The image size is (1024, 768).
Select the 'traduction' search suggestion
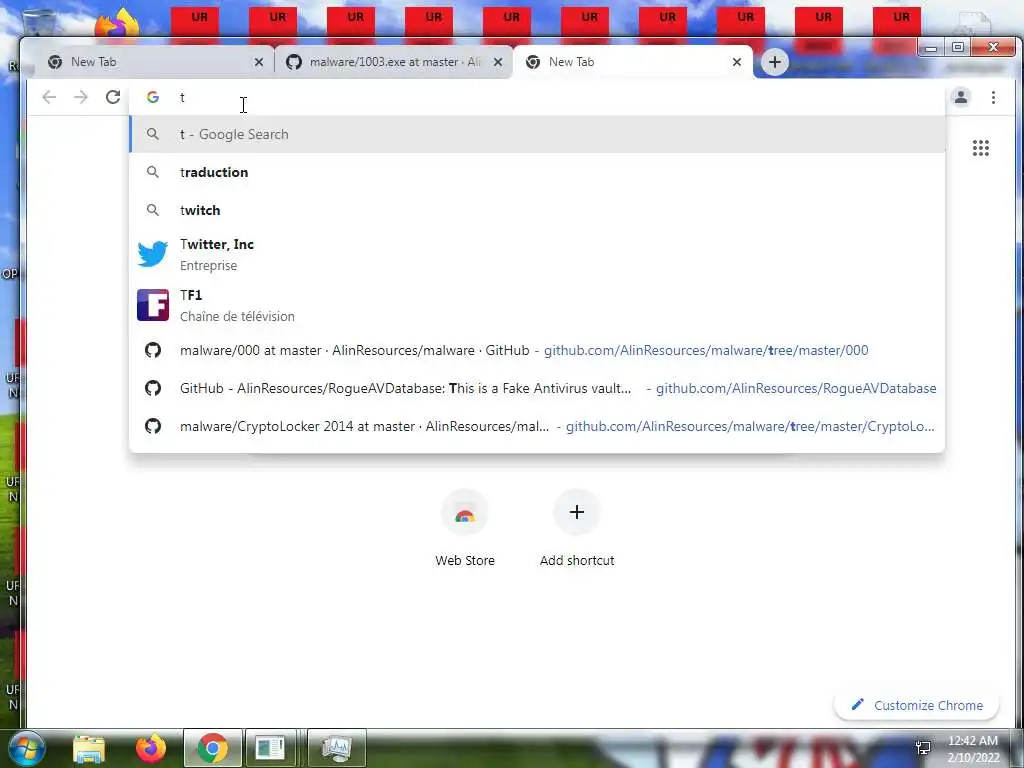click(x=537, y=172)
